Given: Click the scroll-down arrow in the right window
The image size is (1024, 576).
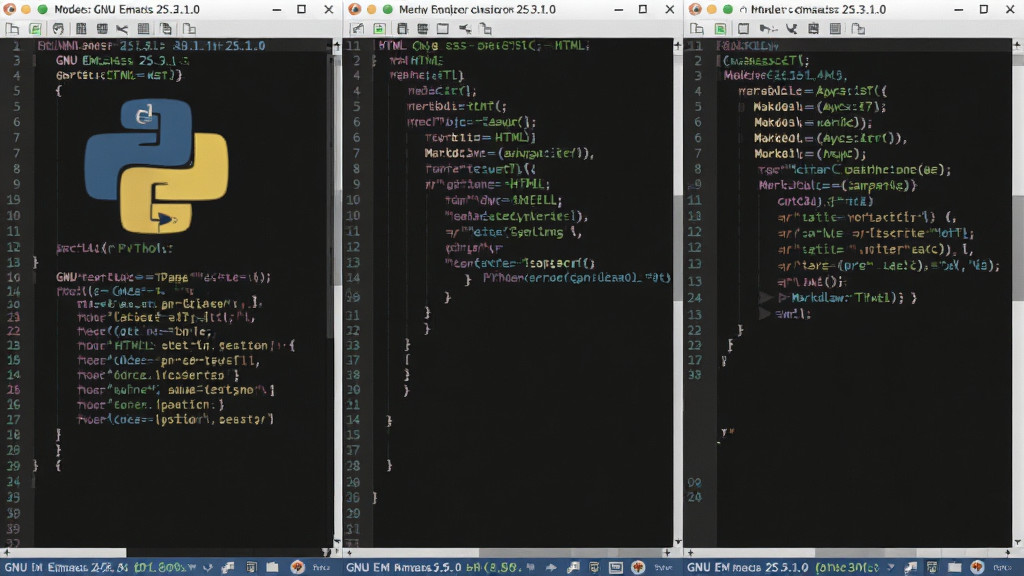Looking at the screenshot, I should tap(1018, 542).
